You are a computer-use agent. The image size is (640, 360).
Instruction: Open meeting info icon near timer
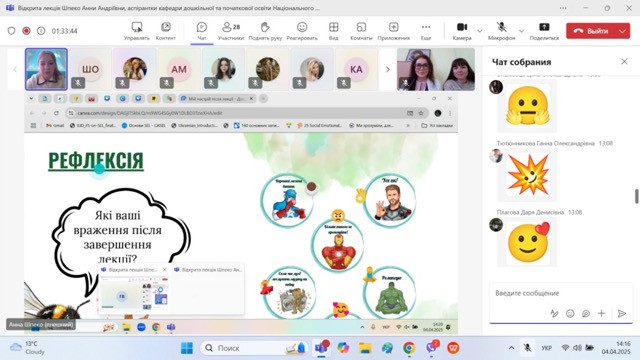coord(41,31)
